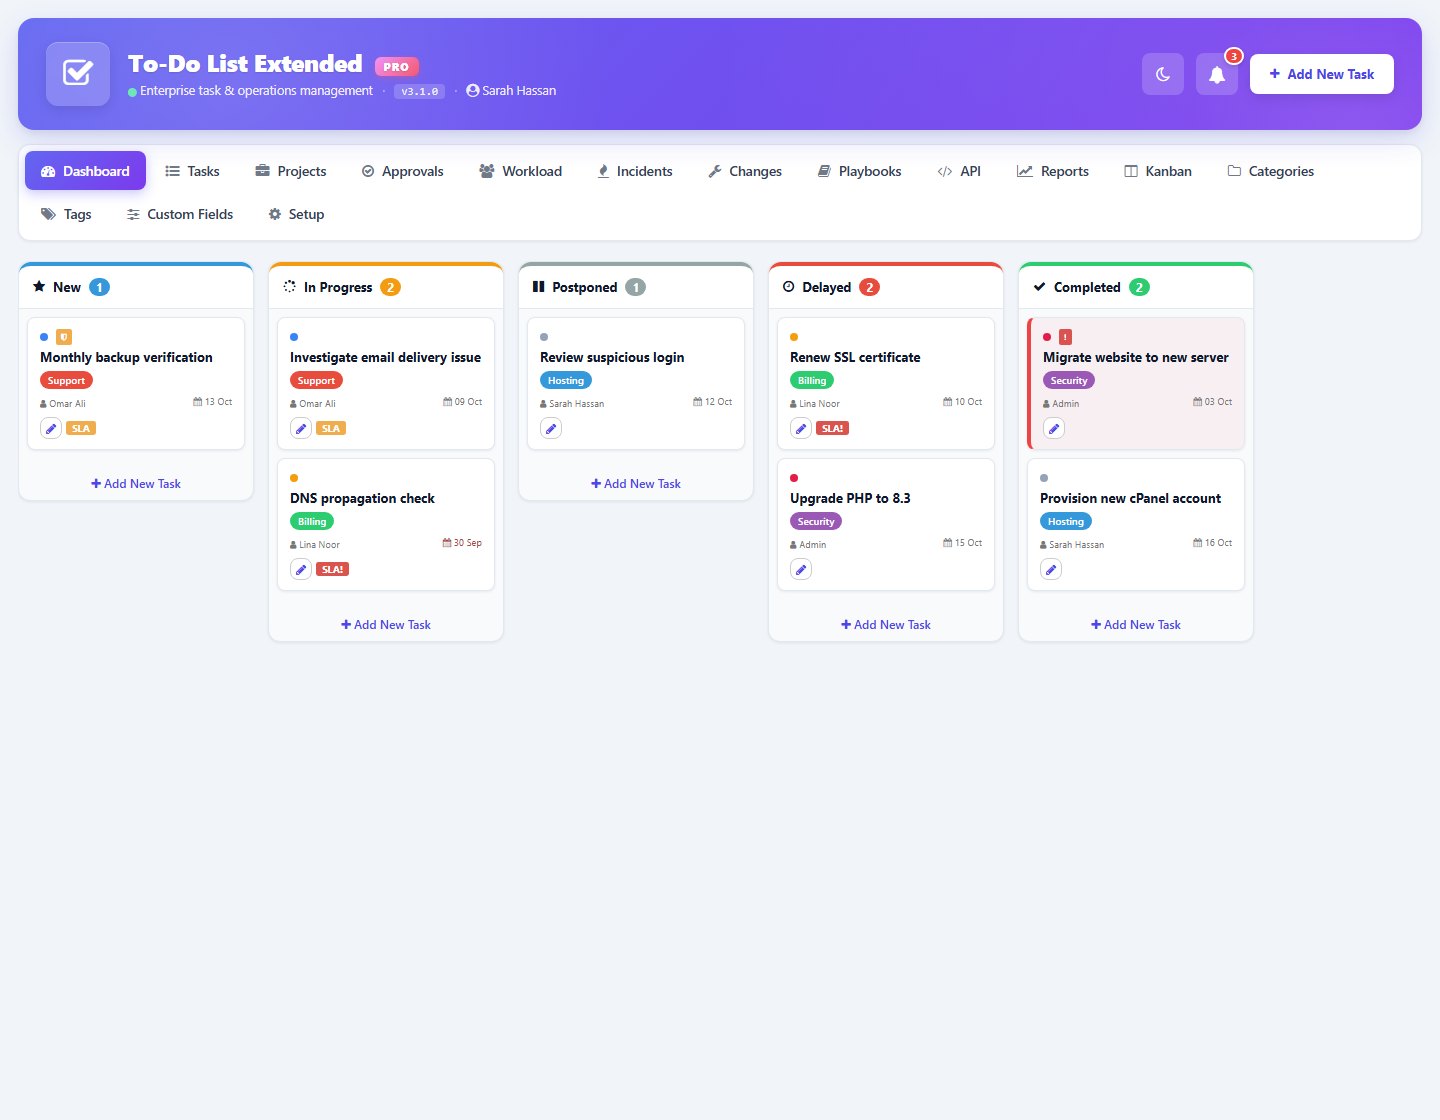Edit Migrate website to new server pencil
This screenshot has width=1440, height=1120.
(x=1054, y=428)
